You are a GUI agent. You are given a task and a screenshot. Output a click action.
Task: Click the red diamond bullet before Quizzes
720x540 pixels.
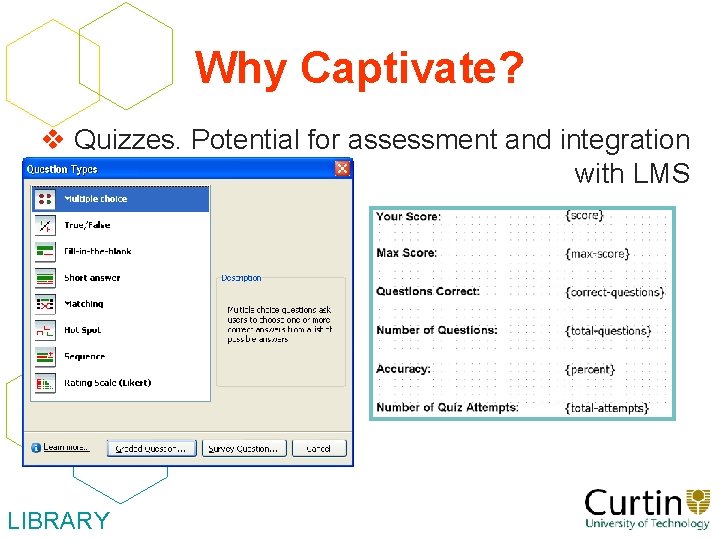point(53,140)
